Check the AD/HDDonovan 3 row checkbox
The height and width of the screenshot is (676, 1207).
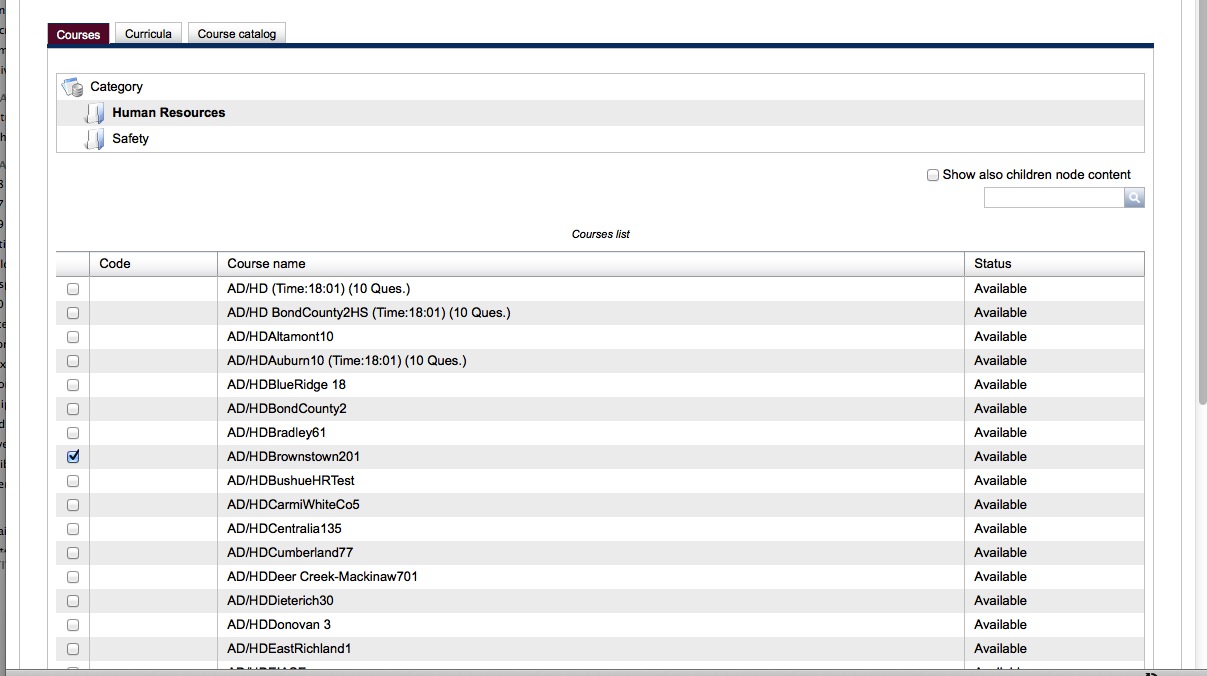tap(73, 625)
